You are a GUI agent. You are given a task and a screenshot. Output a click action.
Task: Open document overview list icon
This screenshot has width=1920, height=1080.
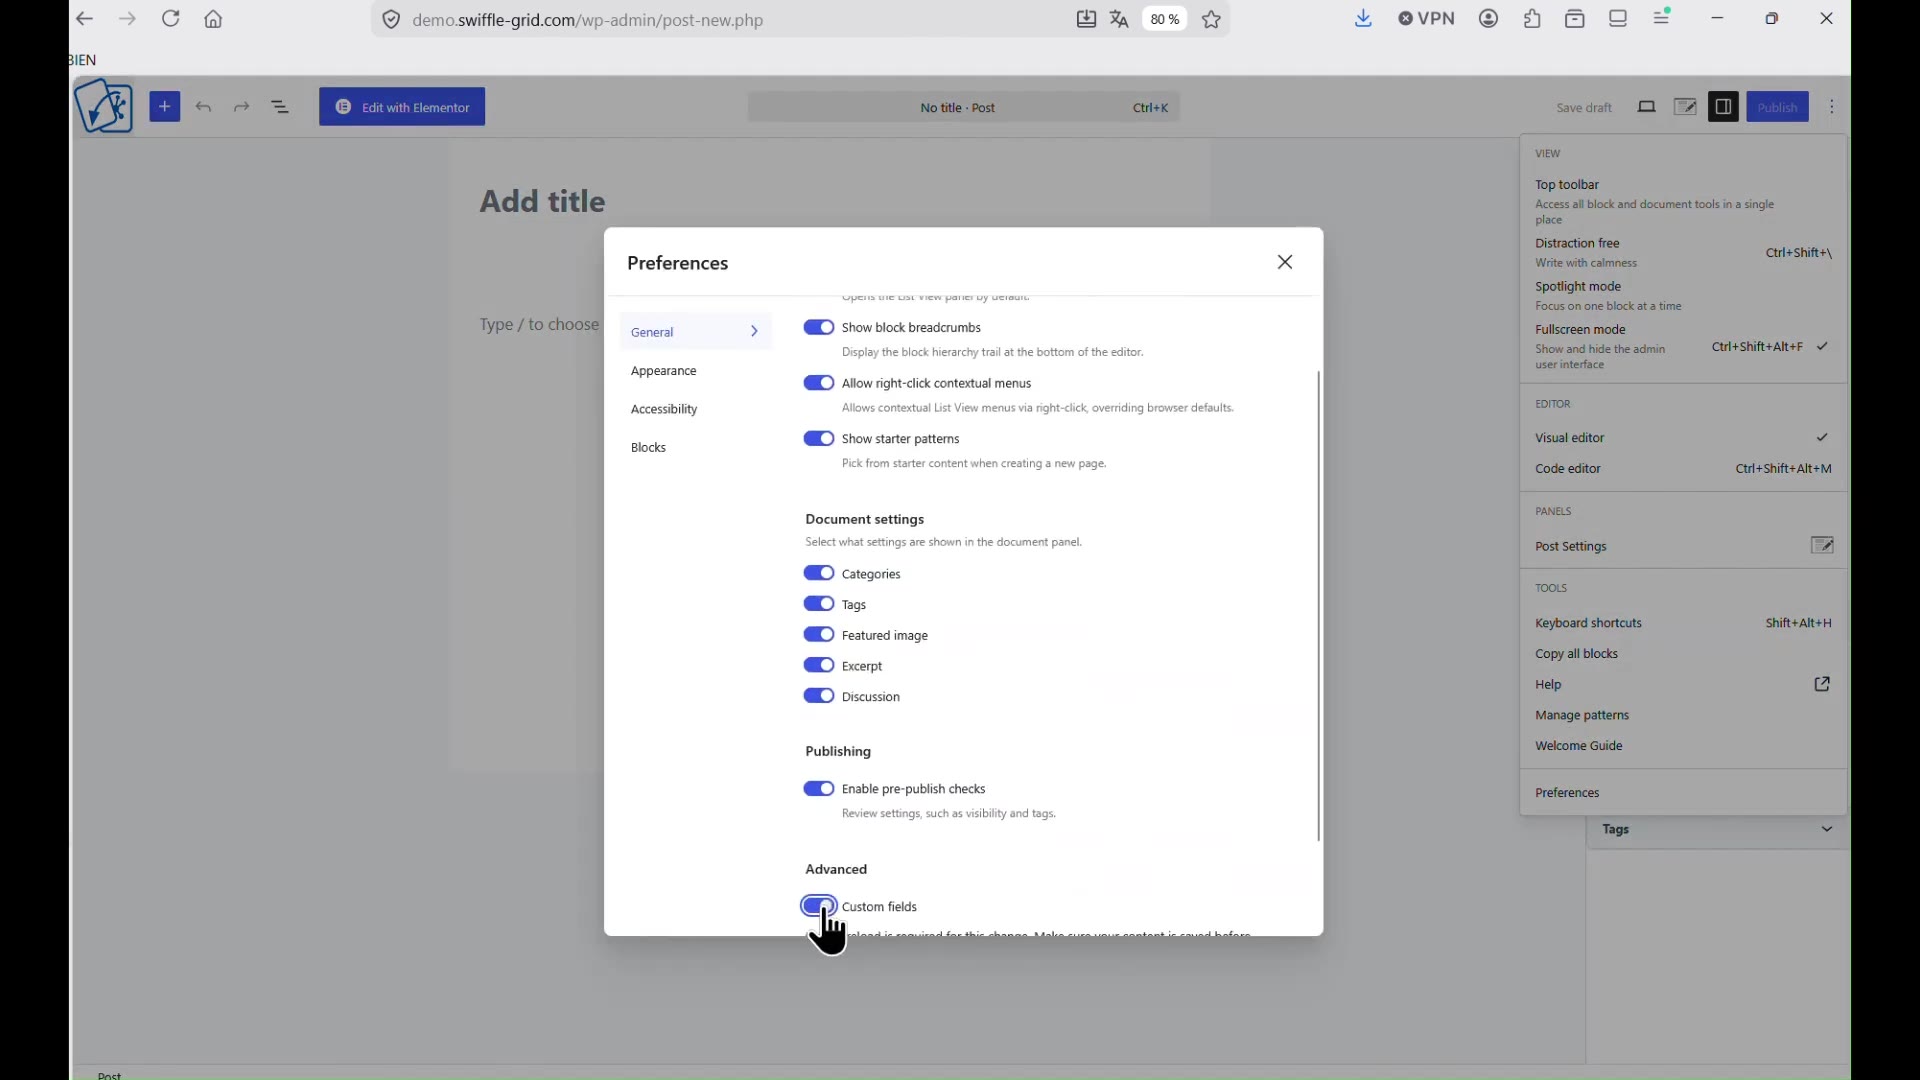[281, 107]
